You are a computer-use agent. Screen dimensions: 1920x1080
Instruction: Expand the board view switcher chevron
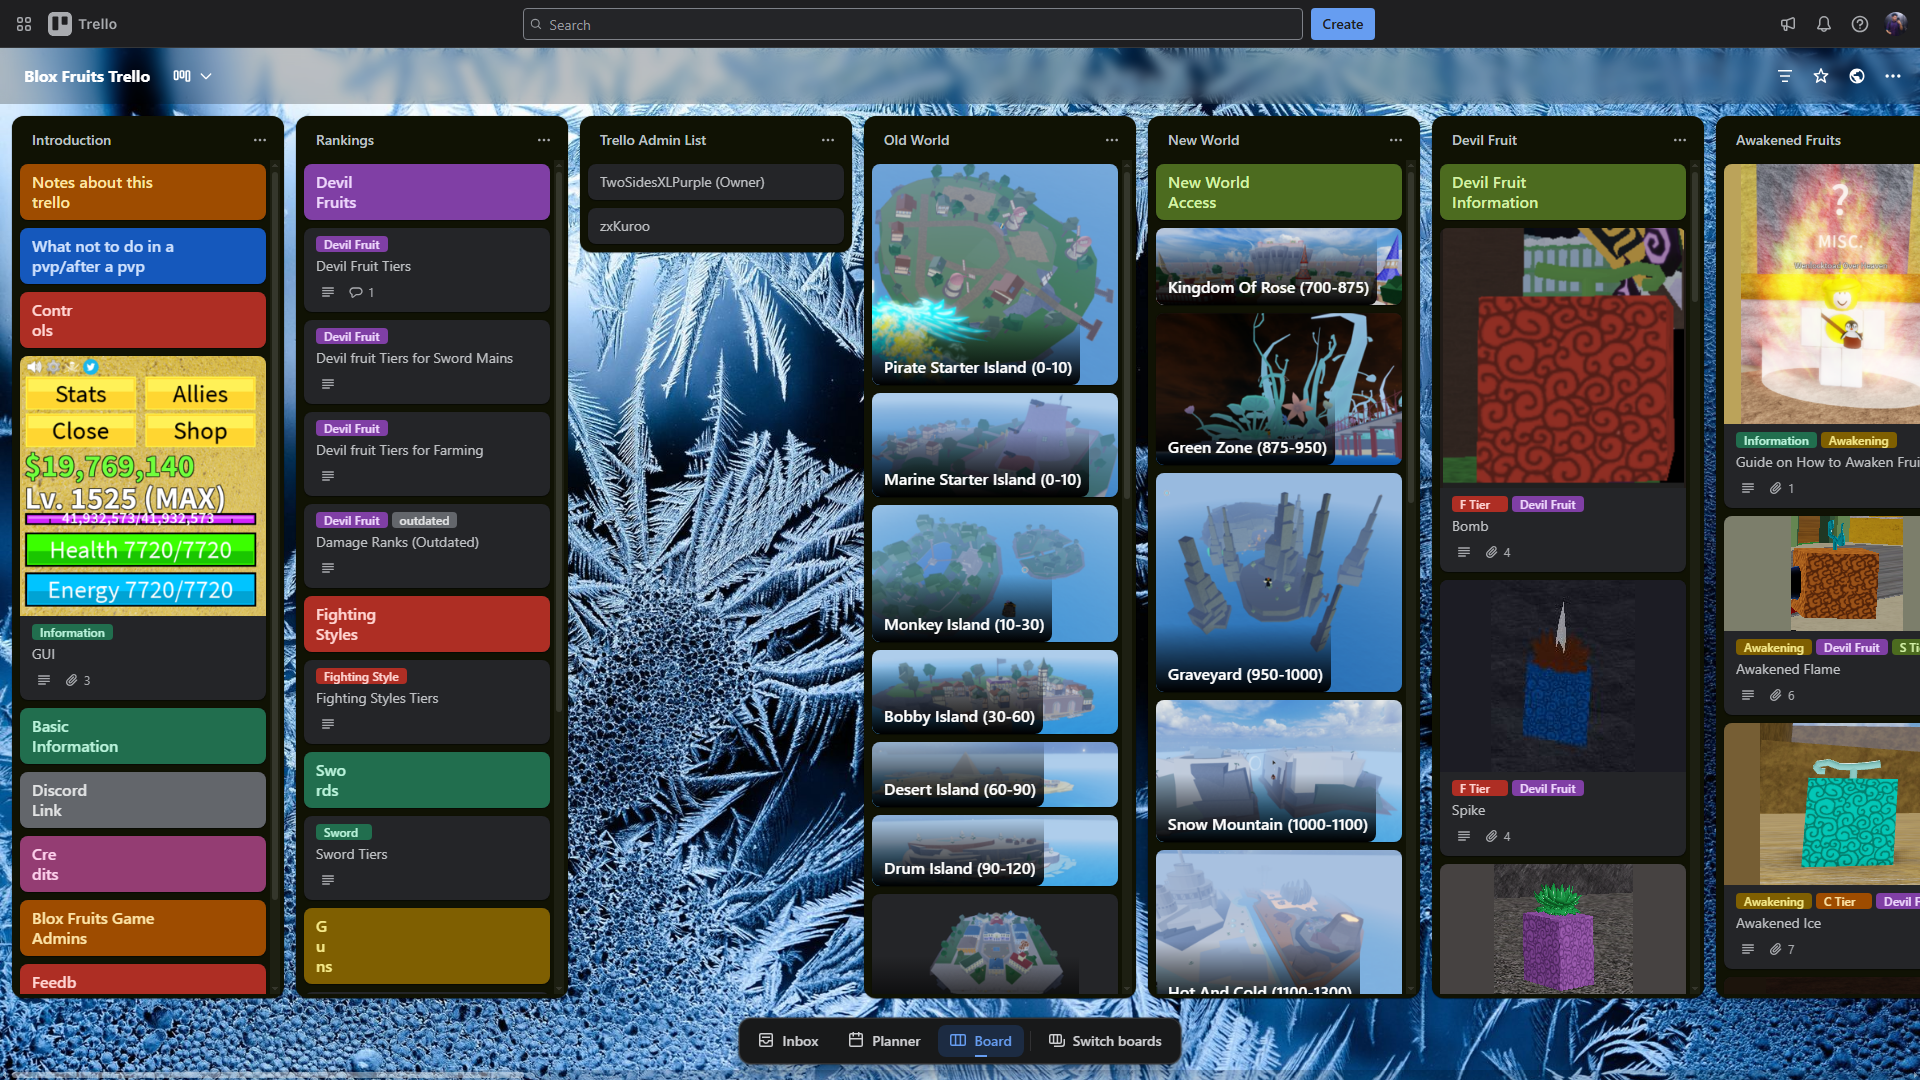(206, 76)
